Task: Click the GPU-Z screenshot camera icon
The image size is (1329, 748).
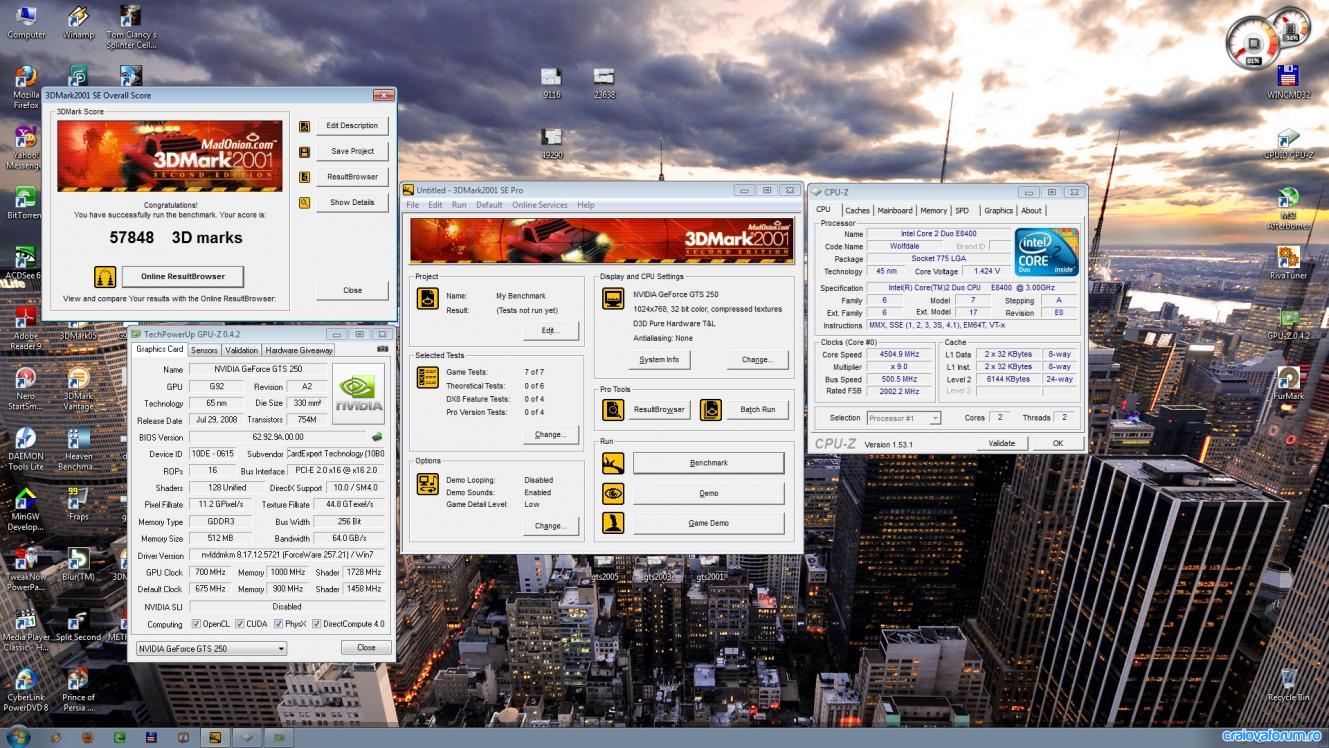Action: point(382,349)
